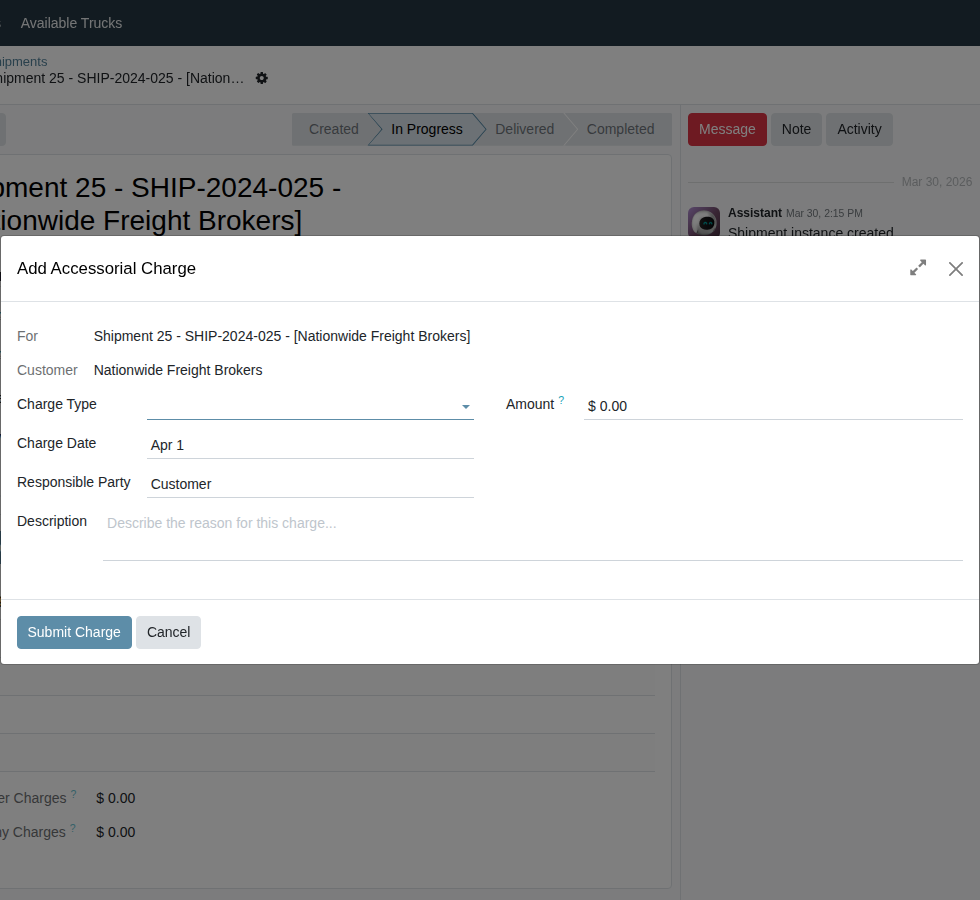Set the Amount field value
This screenshot has height=900, width=980.
click(x=773, y=406)
